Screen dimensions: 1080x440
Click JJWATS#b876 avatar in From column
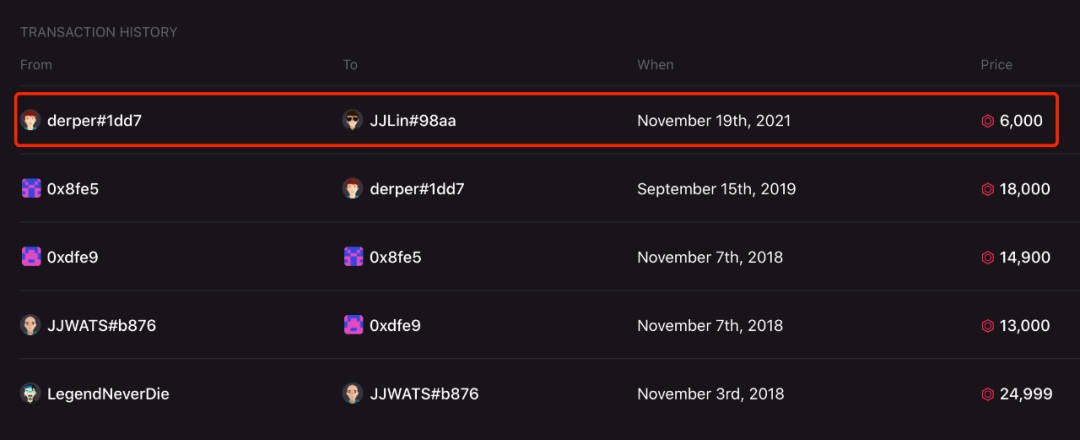pos(30,325)
